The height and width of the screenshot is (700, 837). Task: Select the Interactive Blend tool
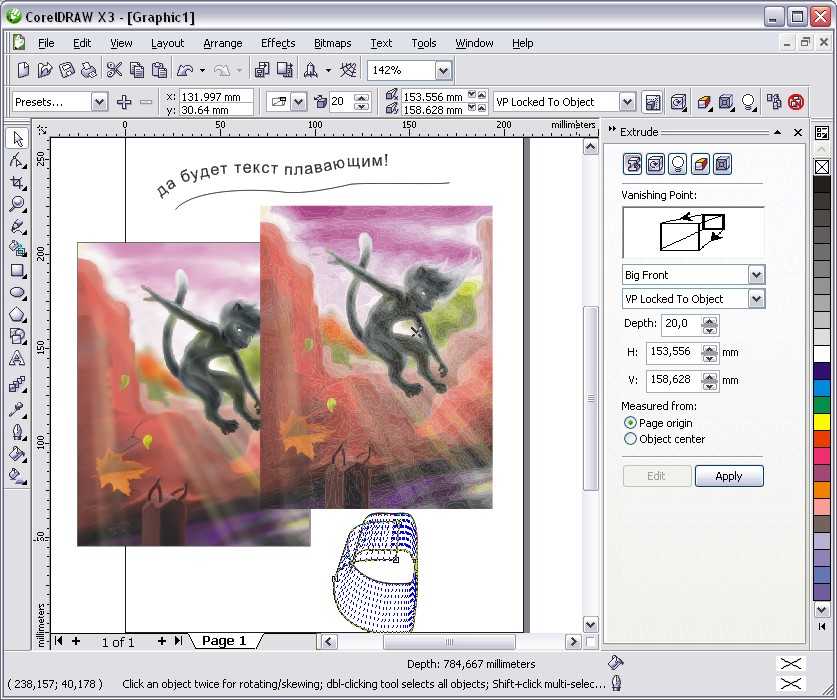click(x=18, y=383)
